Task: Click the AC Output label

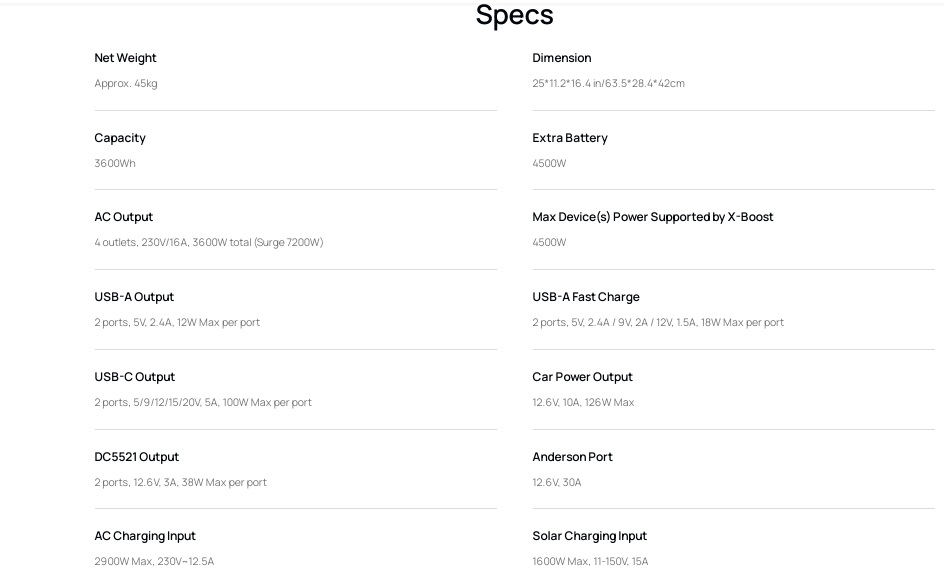Action: tap(123, 217)
